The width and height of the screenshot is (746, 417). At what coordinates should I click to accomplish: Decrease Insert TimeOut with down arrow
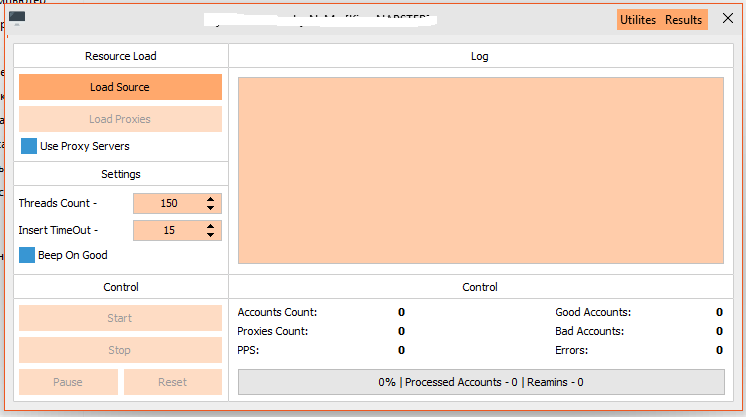(x=210, y=235)
